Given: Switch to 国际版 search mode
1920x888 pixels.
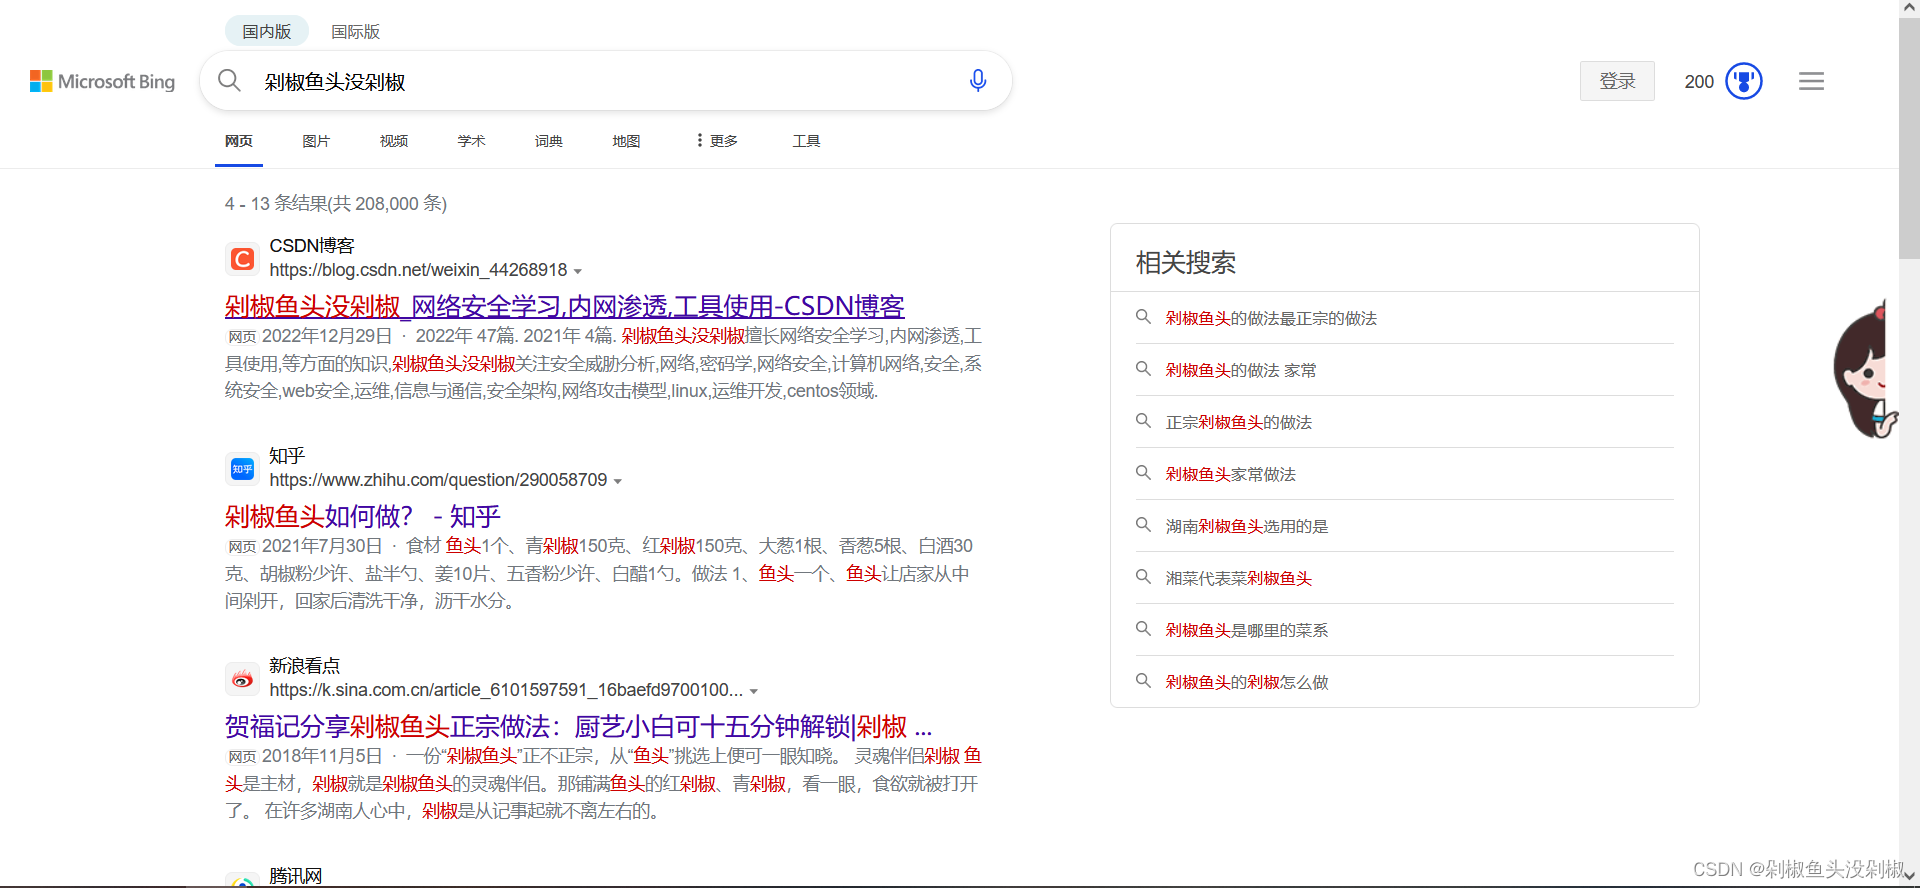Looking at the screenshot, I should (356, 31).
